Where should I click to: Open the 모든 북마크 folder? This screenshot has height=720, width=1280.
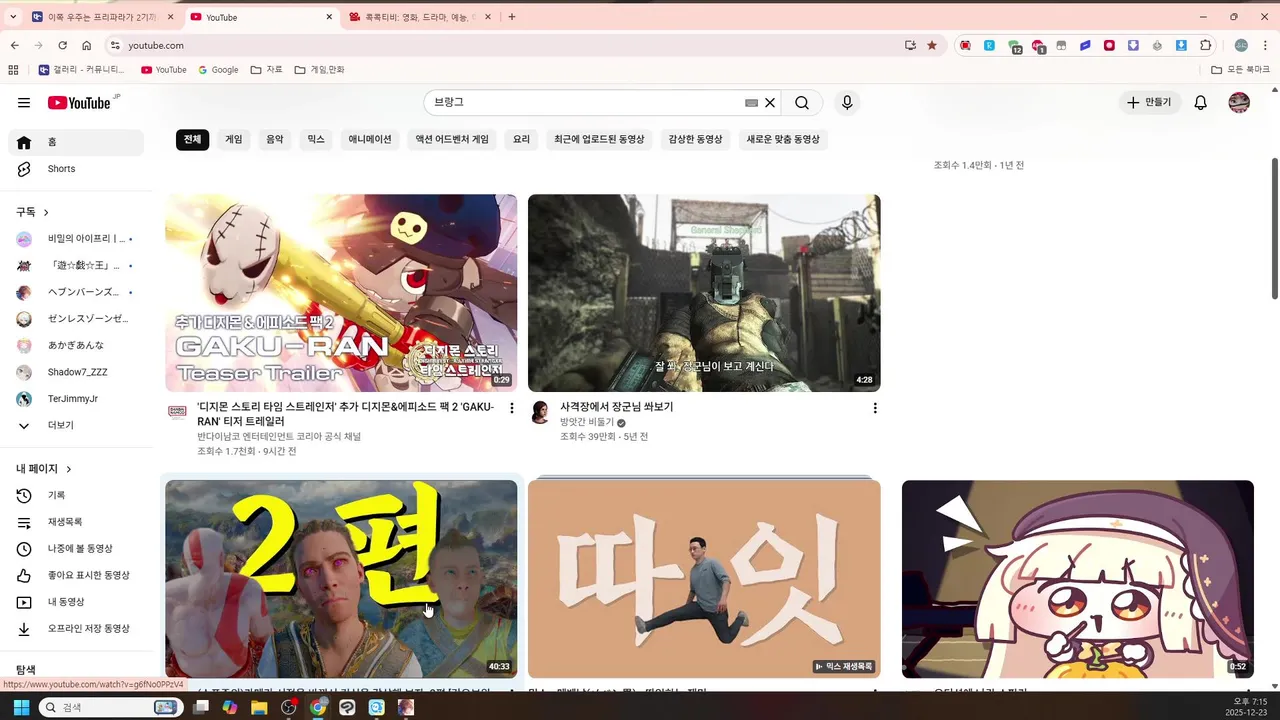point(1240,70)
